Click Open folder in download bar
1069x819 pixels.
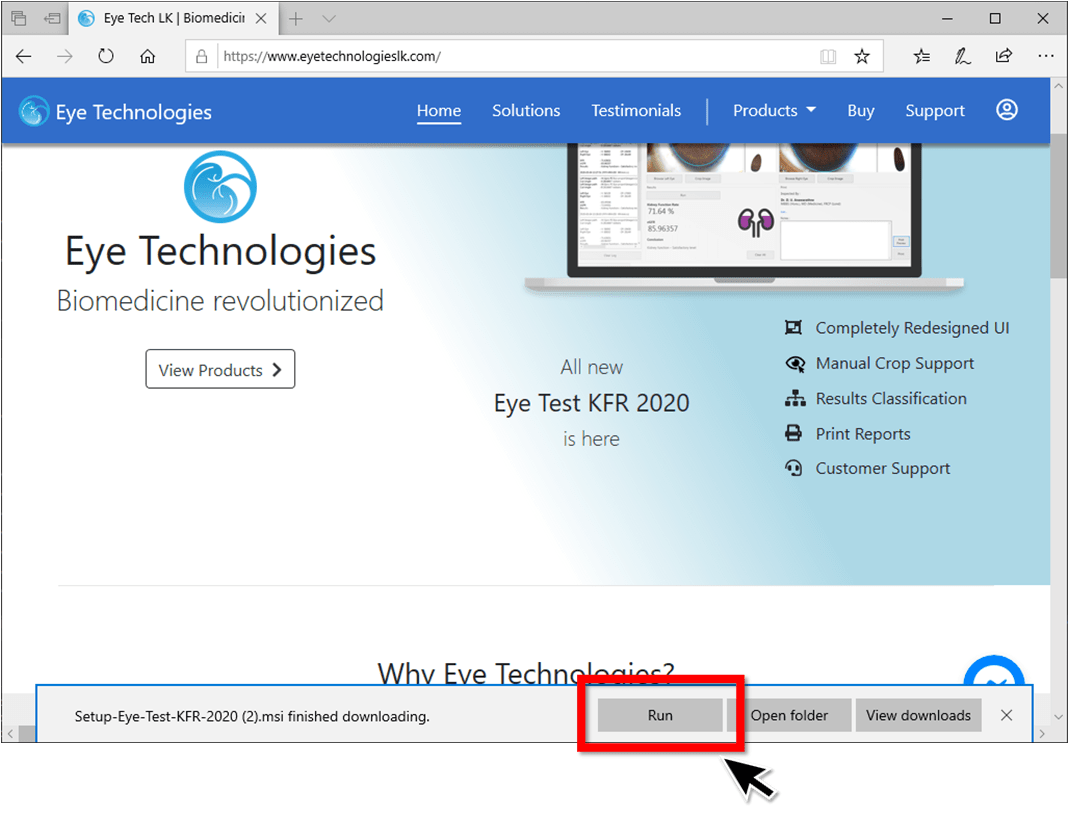789,715
